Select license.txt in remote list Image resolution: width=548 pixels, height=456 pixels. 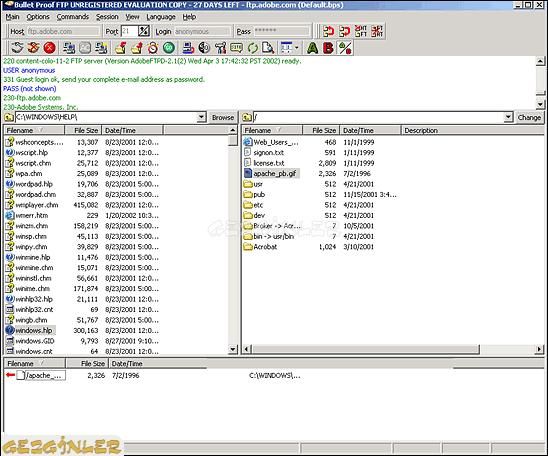coord(264,163)
